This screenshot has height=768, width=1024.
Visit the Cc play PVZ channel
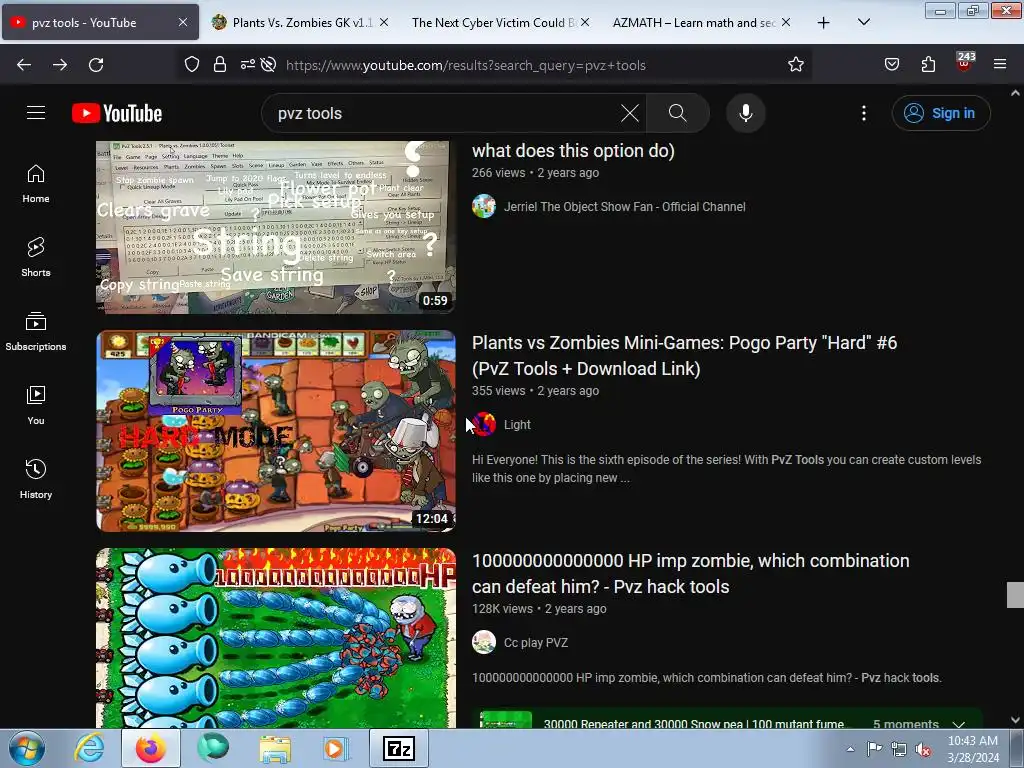pos(536,643)
